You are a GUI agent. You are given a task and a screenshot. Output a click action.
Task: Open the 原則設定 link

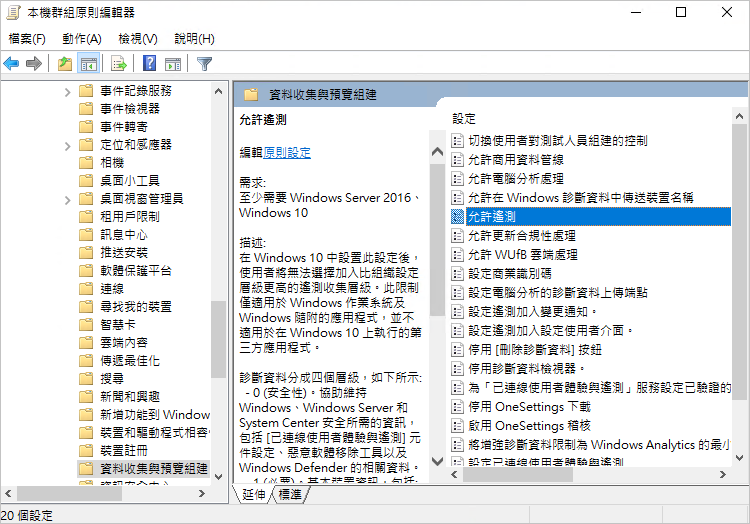coord(287,153)
